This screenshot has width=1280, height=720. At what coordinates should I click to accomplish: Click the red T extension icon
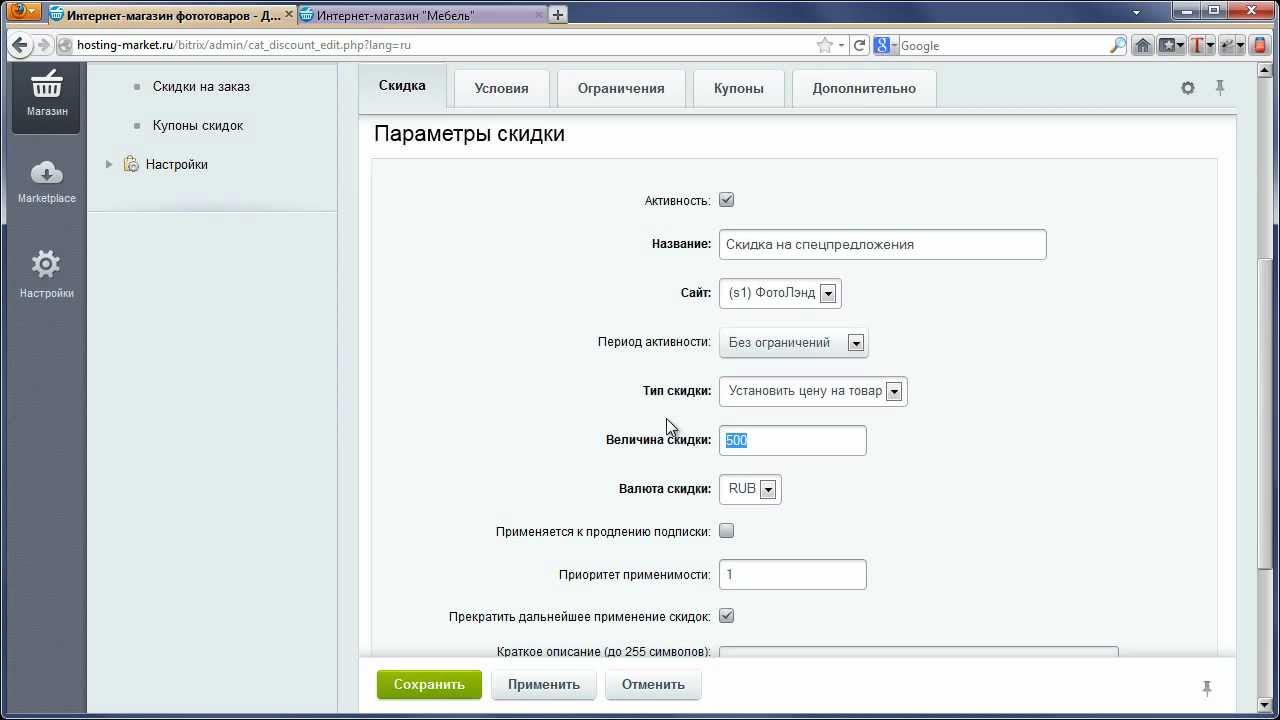[x=1197, y=45]
